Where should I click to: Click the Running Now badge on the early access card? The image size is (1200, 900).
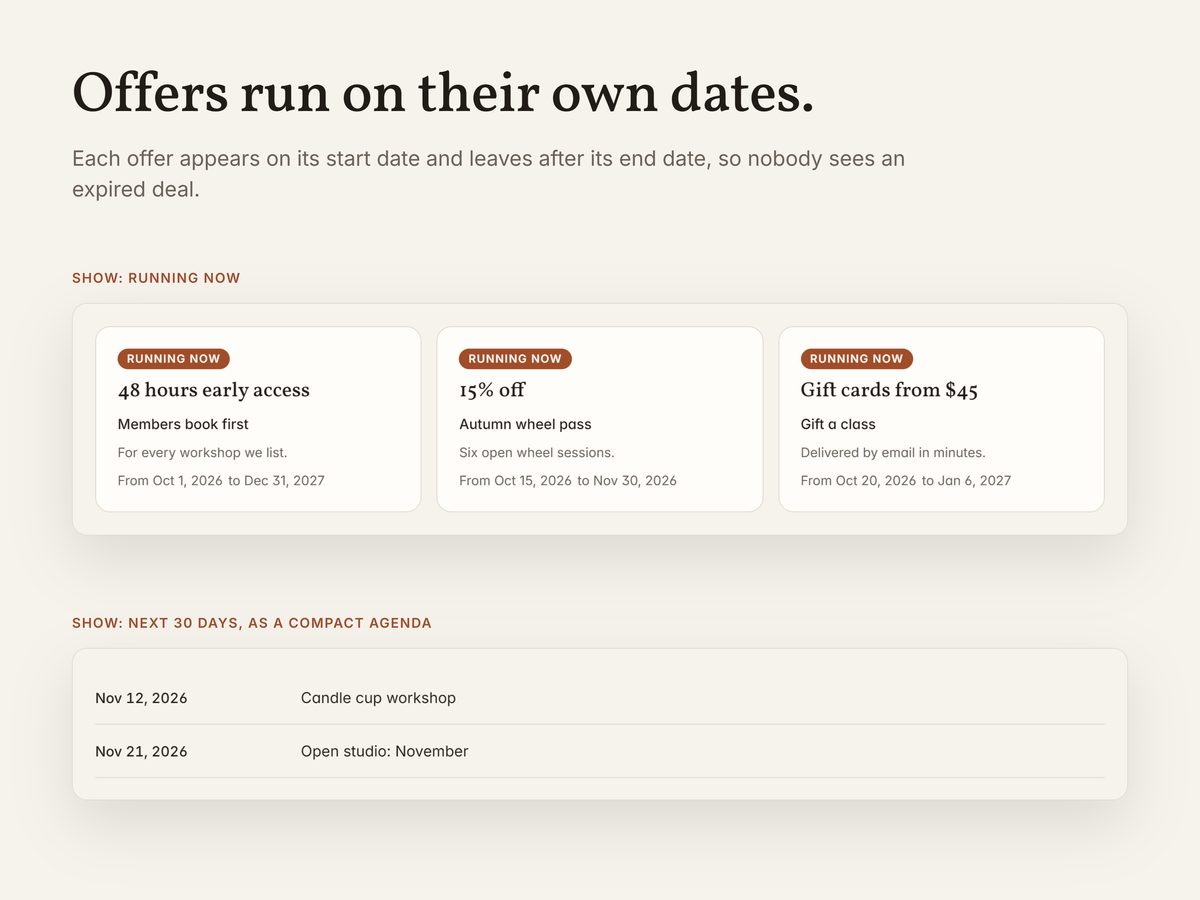[x=174, y=359]
